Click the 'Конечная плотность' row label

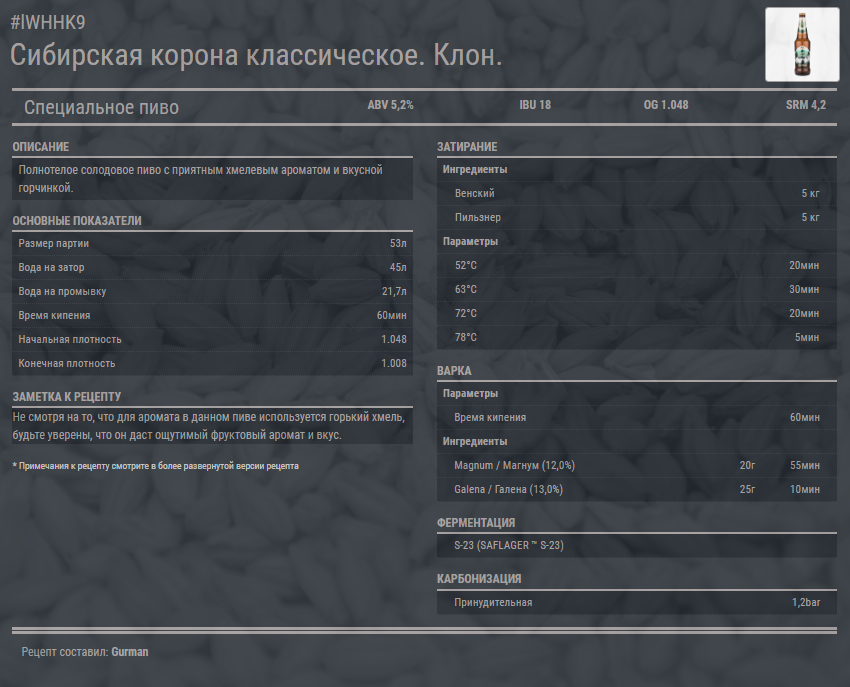pyautogui.click(x=67, y=363)
